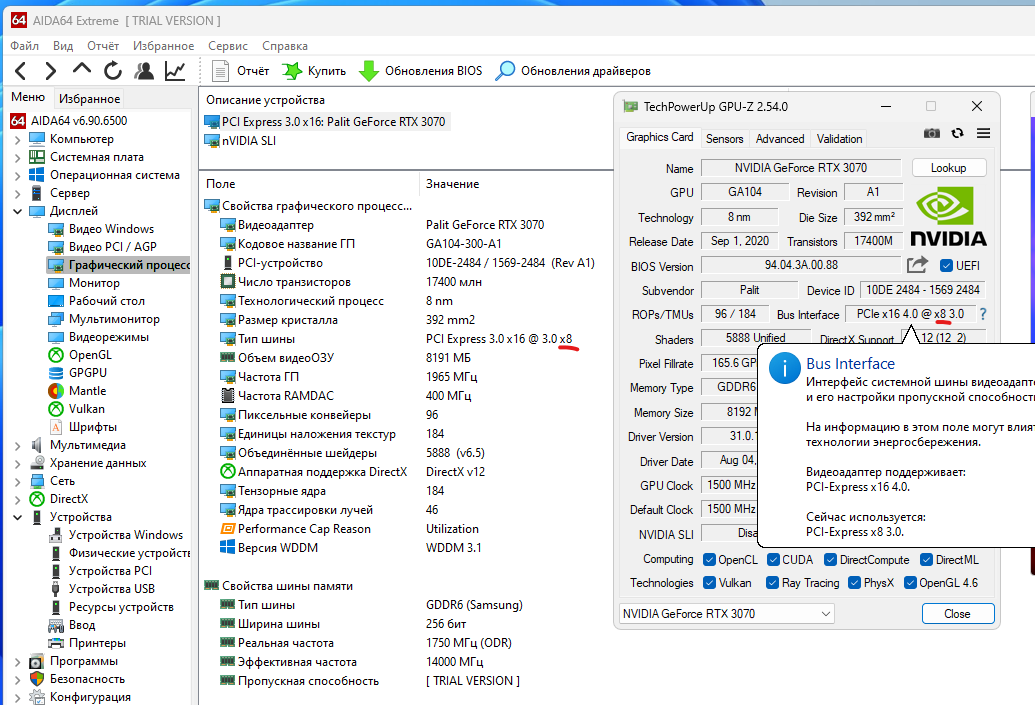
Task: Toggle the Vulkan checkbox in GPU-Z
Action: coord(710,583)
